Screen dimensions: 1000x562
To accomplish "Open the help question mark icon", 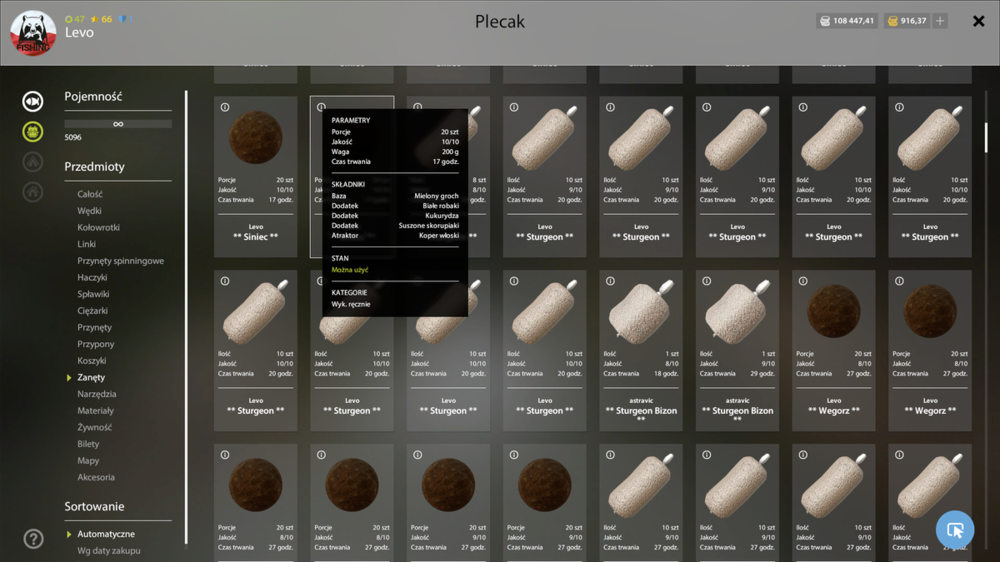I will [33, 539].
